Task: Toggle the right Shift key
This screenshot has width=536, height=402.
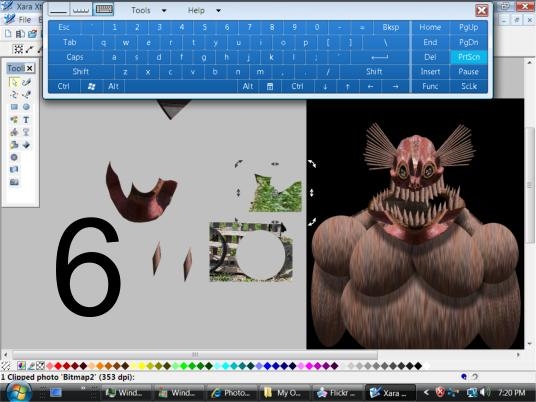Action: [x=374, y=72]
